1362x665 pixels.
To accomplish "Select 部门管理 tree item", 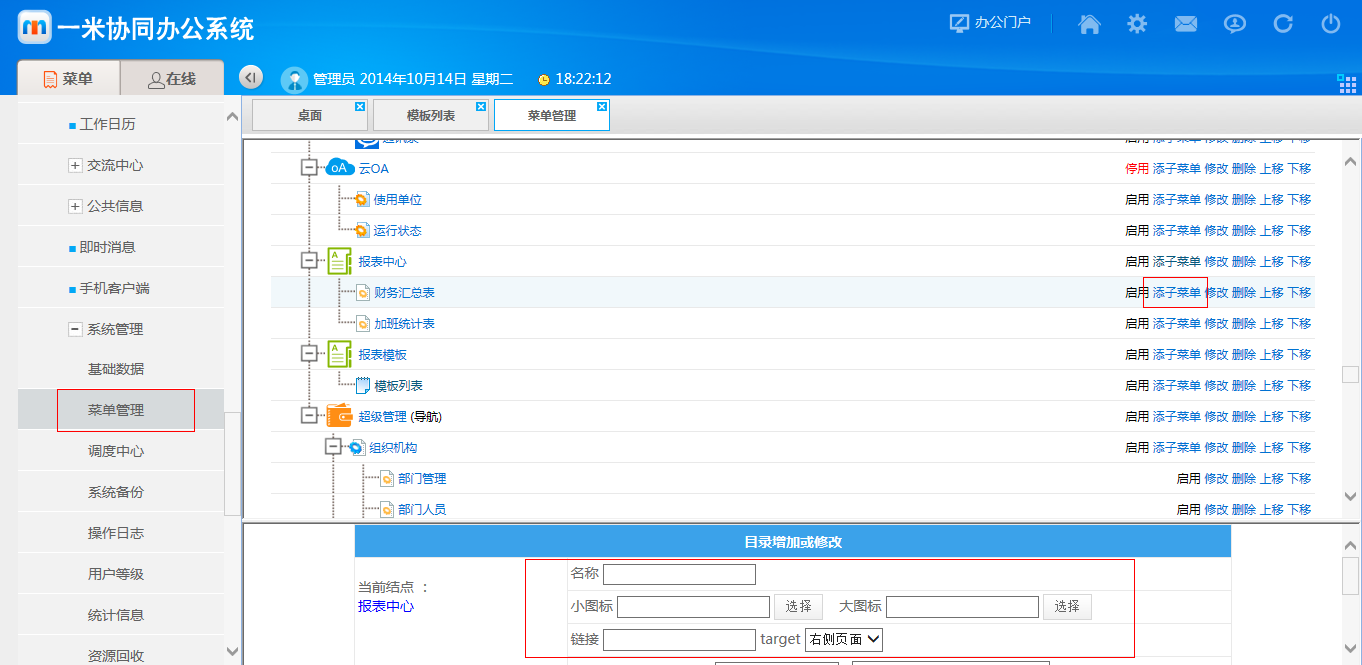I will coord(422,479).
